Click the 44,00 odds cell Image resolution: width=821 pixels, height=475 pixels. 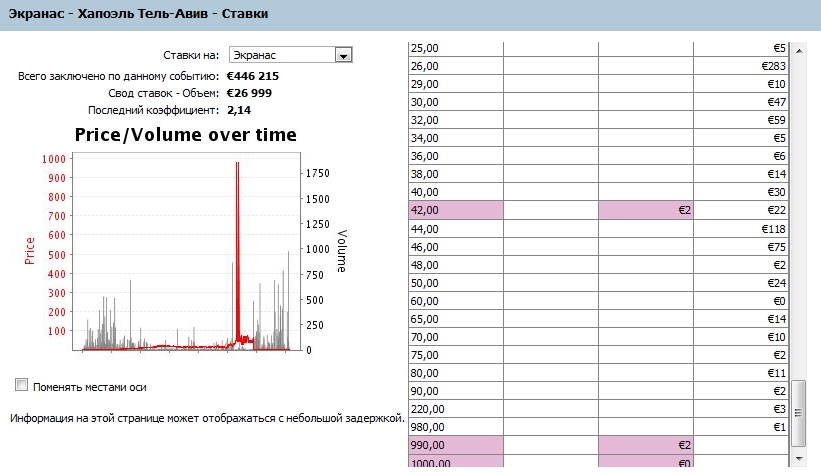pos(456,229)
